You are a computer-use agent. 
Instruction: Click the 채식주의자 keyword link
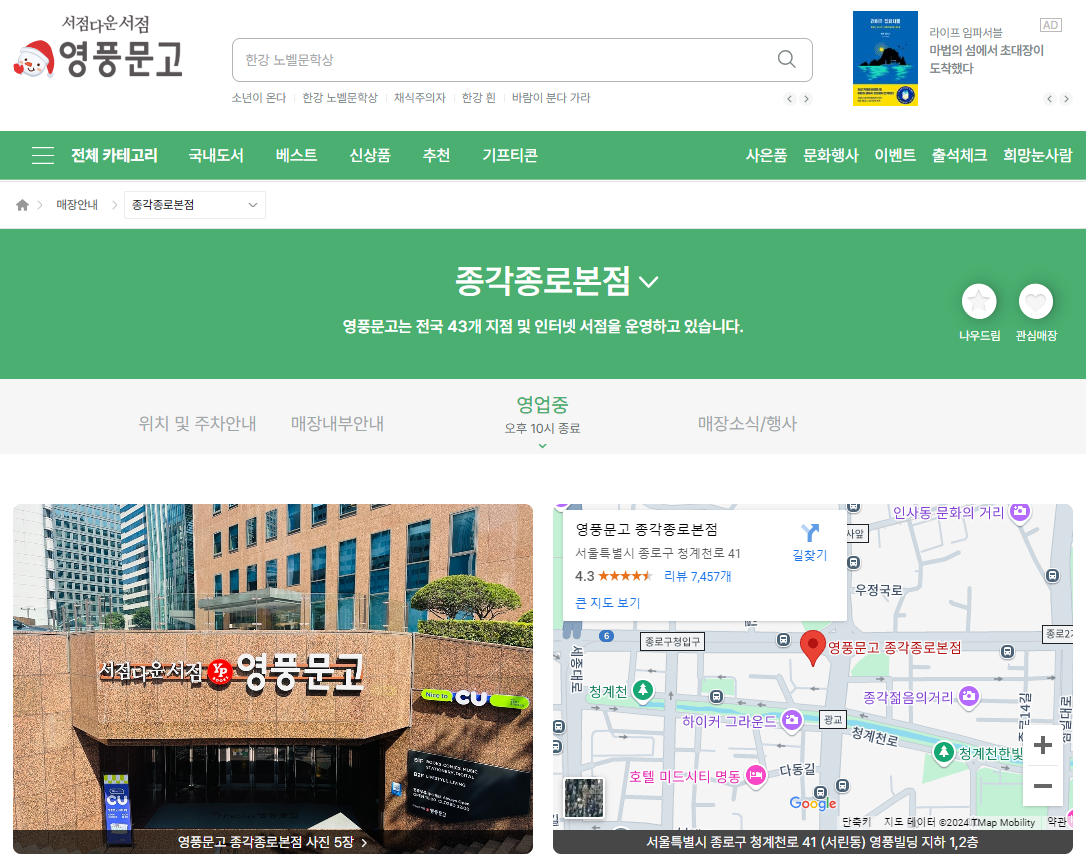point(420,98)
